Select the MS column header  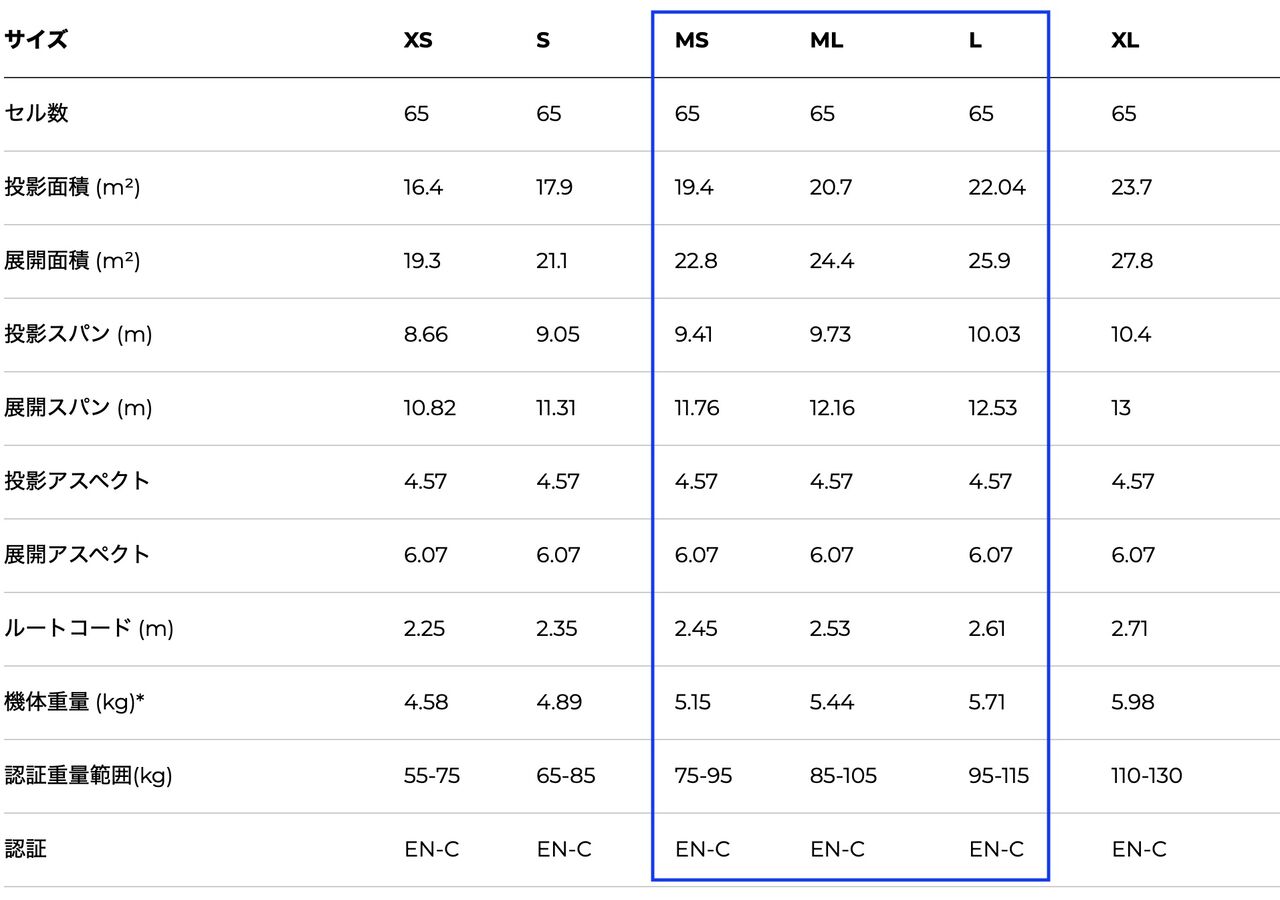(x=692, y=41)
